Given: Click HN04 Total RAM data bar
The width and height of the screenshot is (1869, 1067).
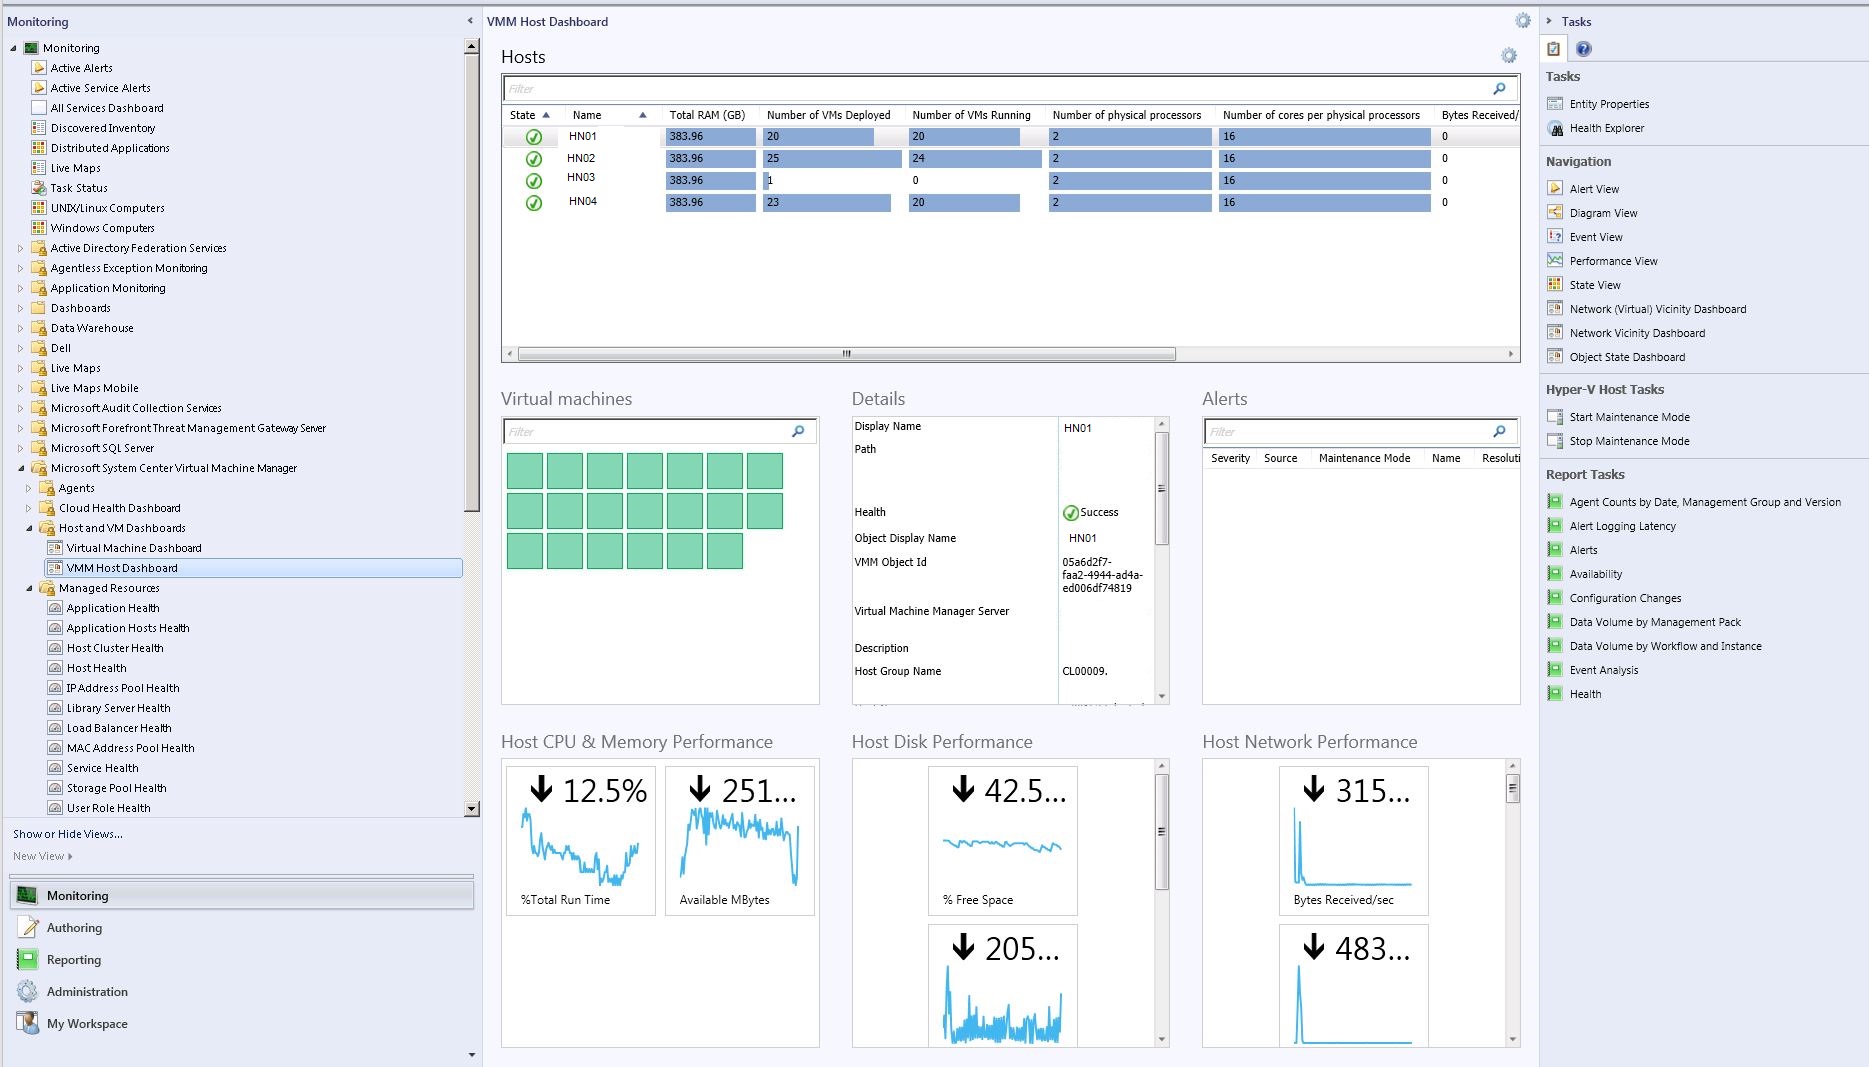Looking at the screenshot, I should point(711,202).
